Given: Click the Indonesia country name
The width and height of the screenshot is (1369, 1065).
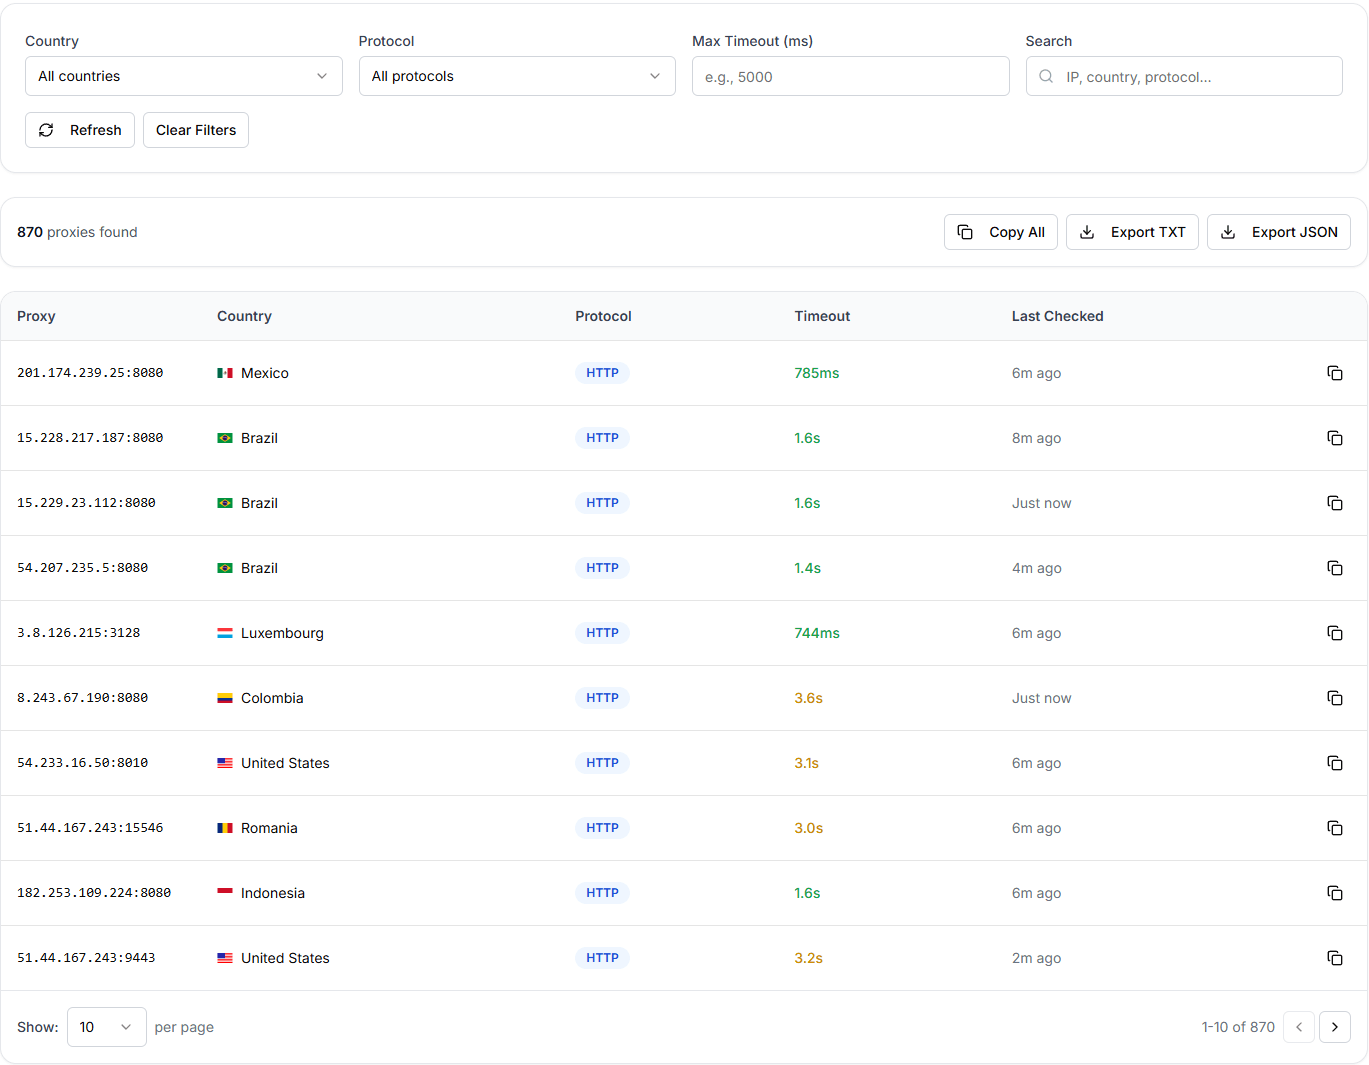Looking at the screenshot, I should pos(273,893).
